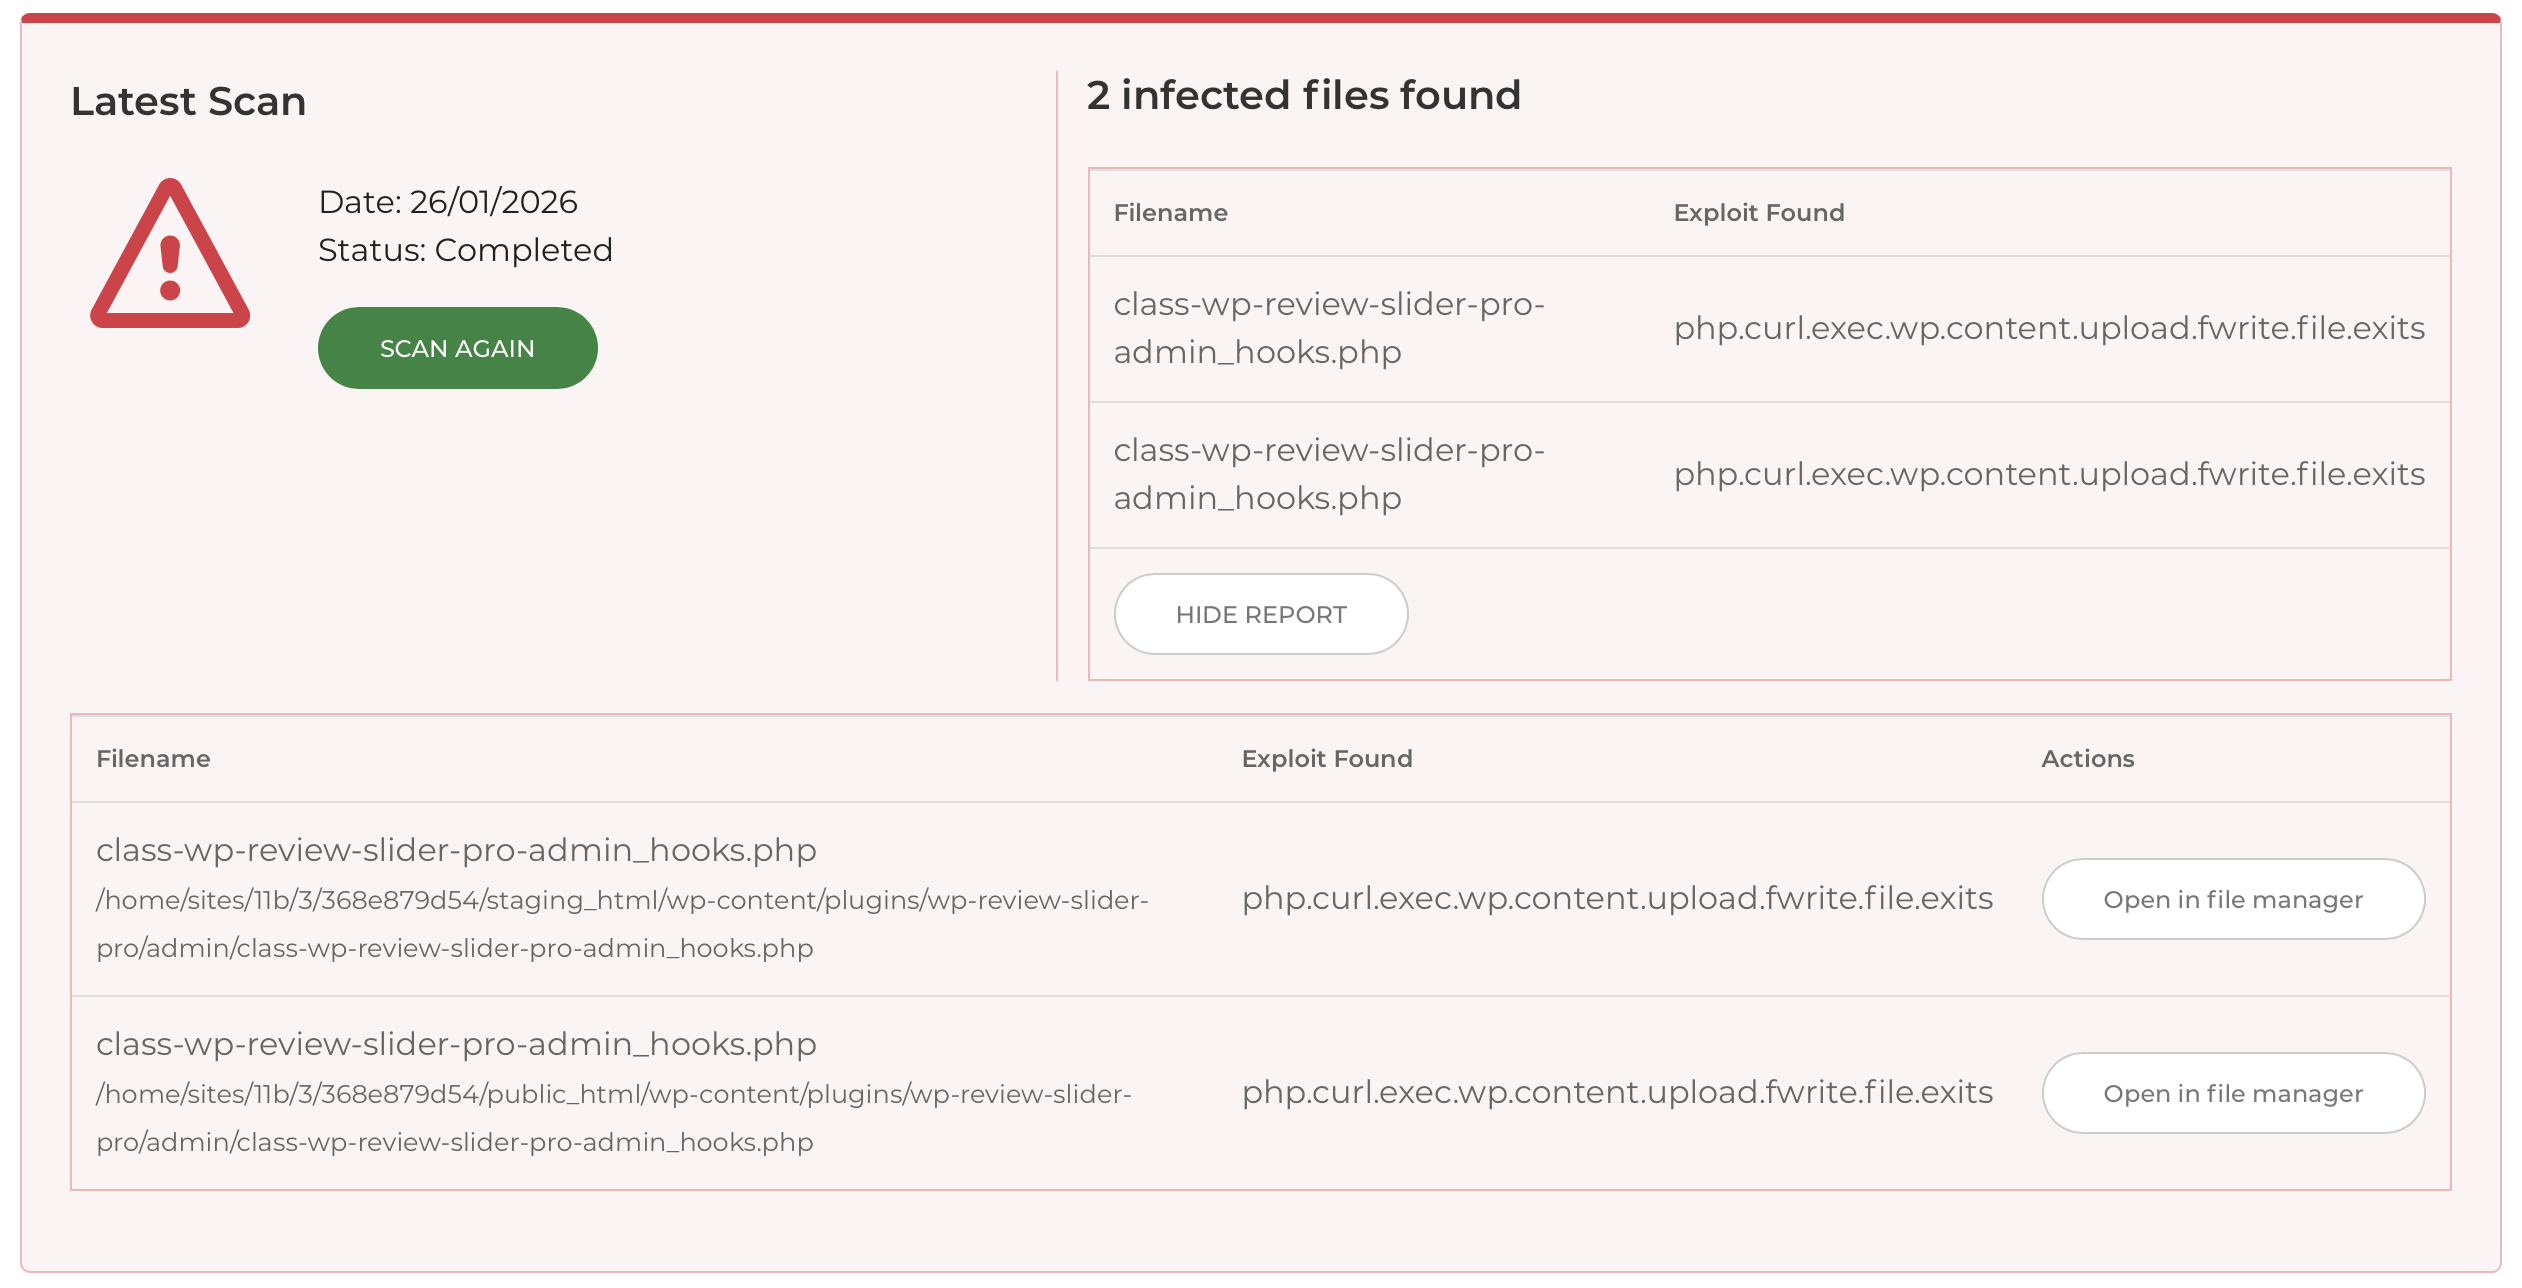Click the Status: Completed text
This screenshot has height=1288, width=2522.
click(x=465, y=250)
